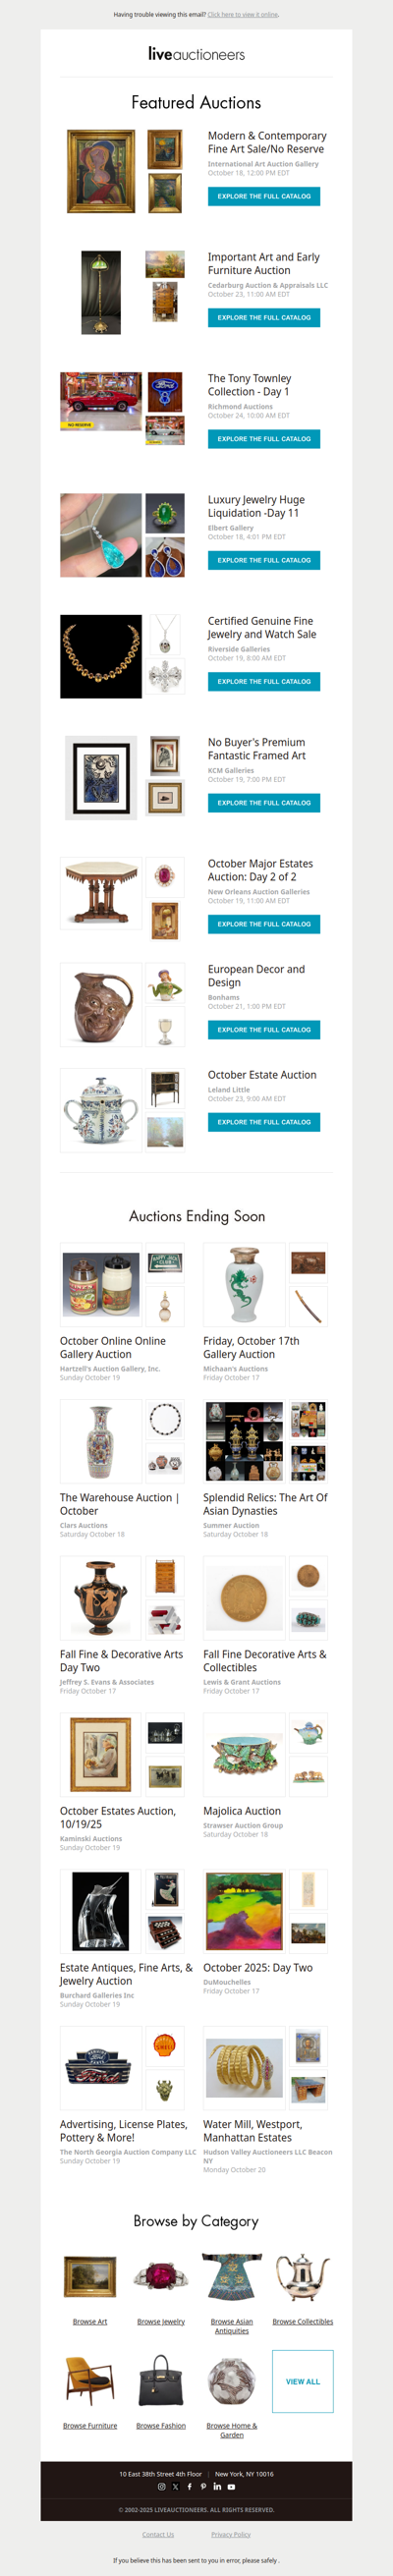Image resolution: width=393 pixels, height=2576 pixels.
Task: Open the Browse Asian Antiquities link
Action: 232,2326
